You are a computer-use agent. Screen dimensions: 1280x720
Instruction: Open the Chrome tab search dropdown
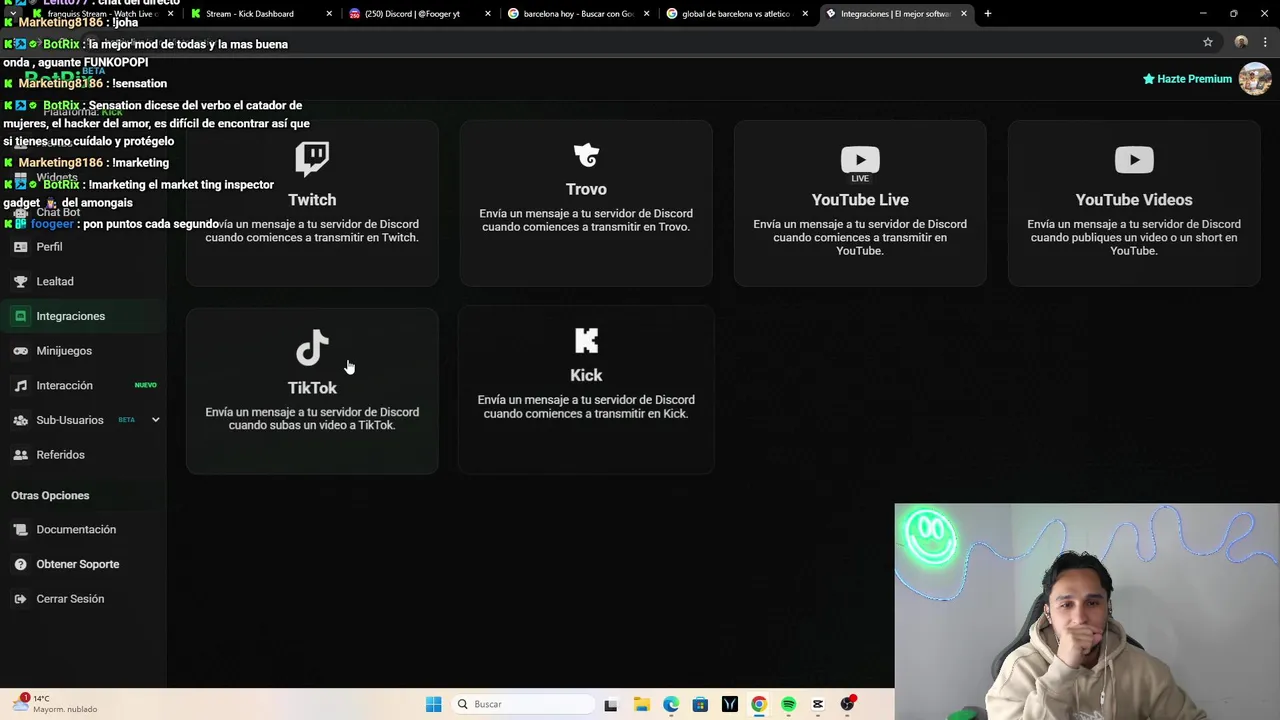pos(12,14)
